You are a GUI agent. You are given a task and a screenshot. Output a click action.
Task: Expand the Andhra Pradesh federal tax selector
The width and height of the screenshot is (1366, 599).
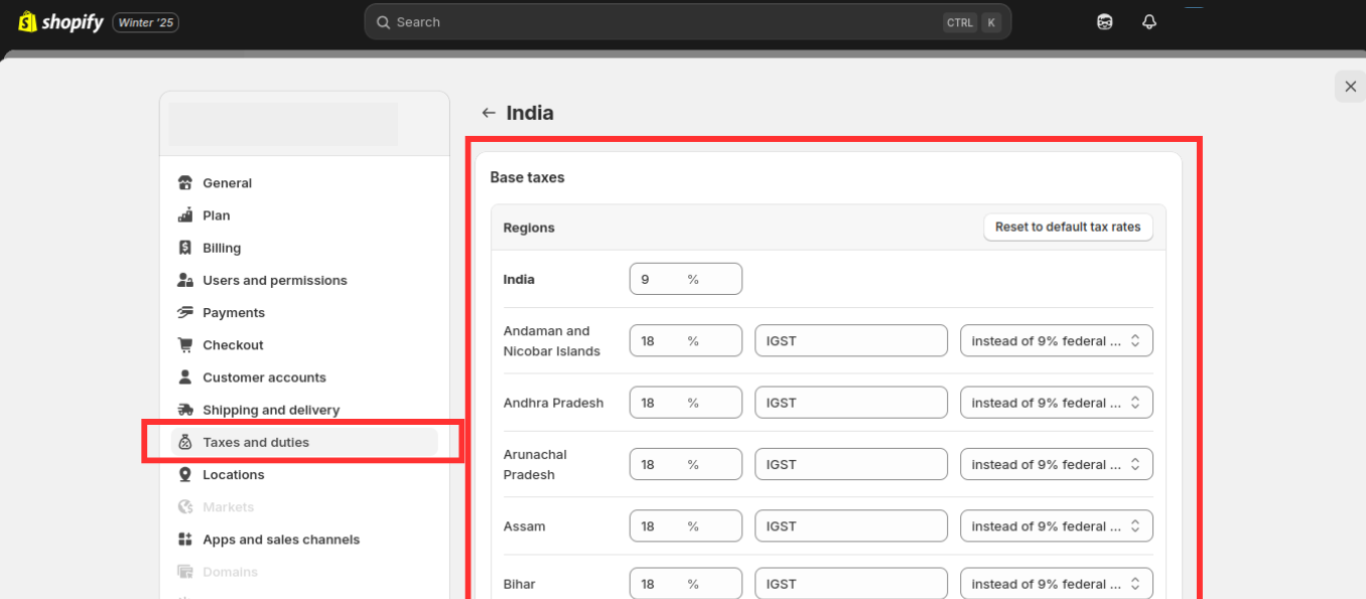pos(1056,402)
